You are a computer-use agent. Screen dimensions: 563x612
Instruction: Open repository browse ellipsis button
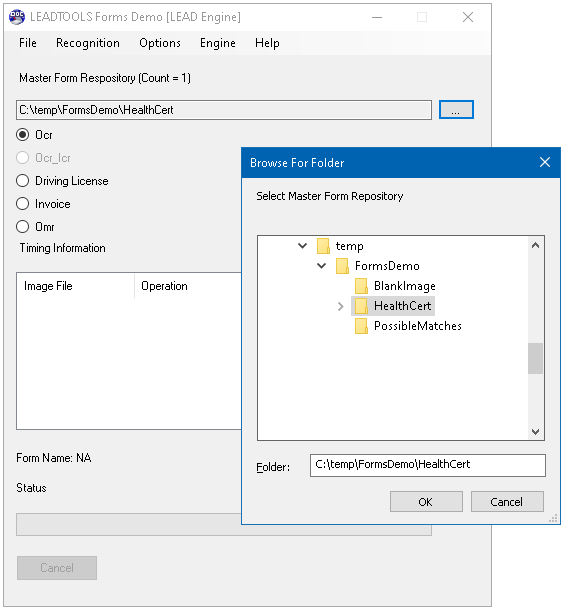(456, 110)
